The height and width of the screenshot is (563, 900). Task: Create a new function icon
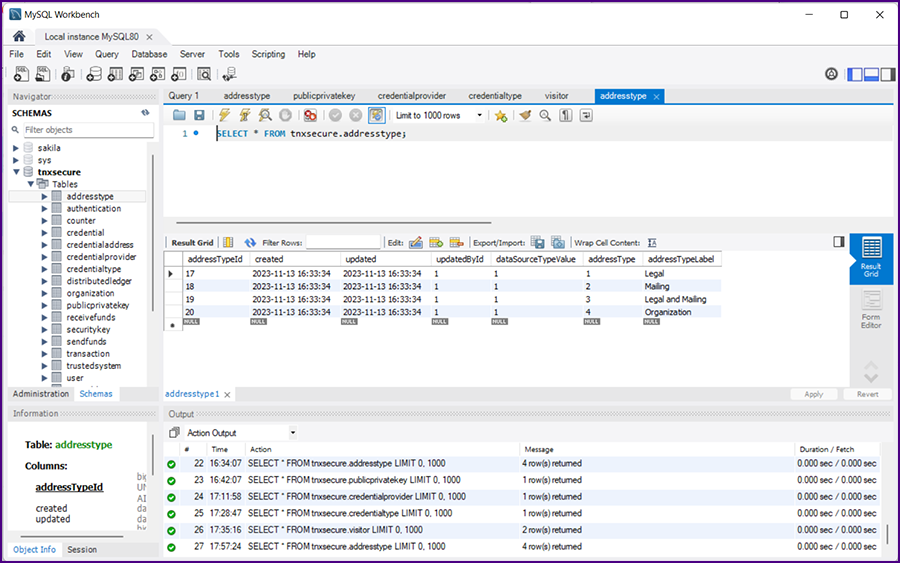[179, 74]
